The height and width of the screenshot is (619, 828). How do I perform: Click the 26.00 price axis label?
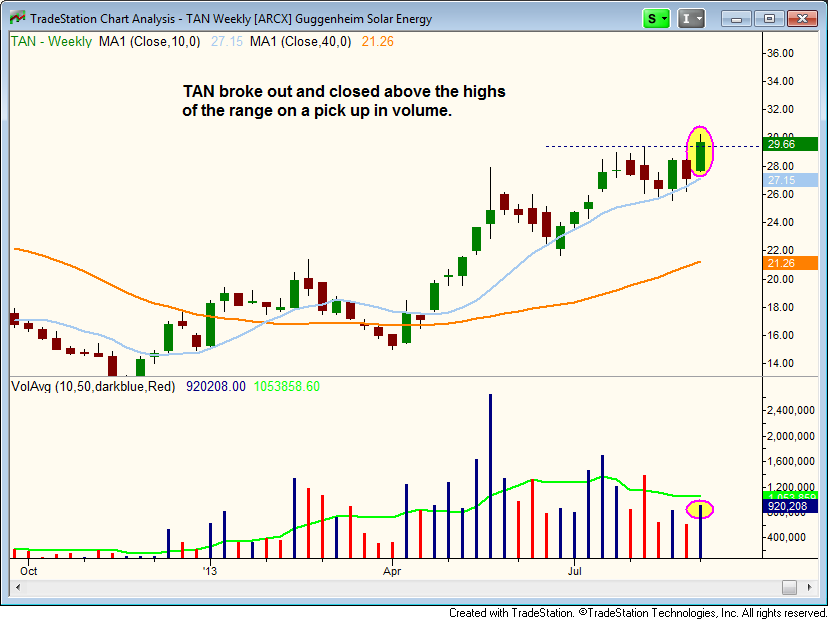pyautogui.click(x=780, y=194)
